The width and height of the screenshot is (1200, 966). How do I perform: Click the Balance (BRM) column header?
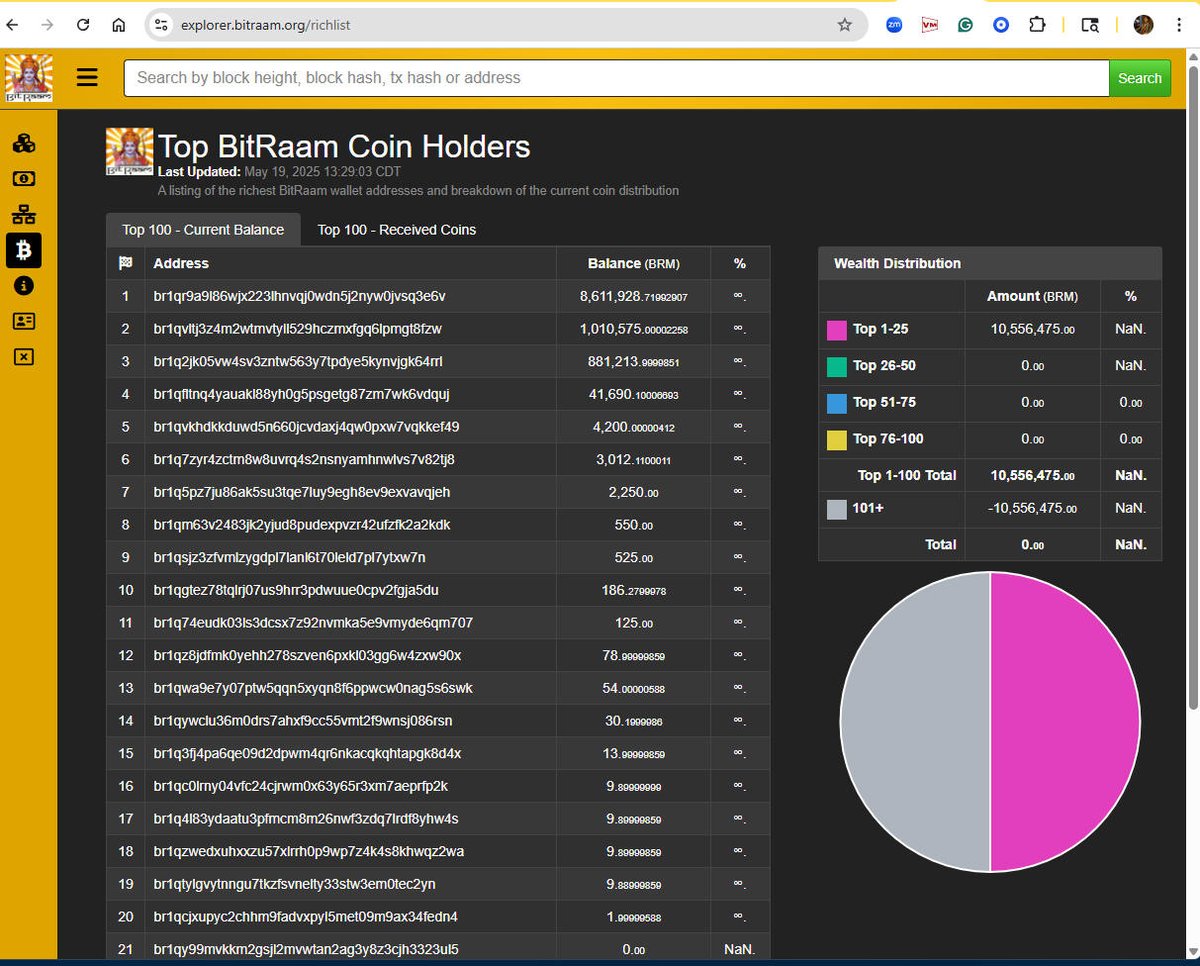(x=633, y=263)
